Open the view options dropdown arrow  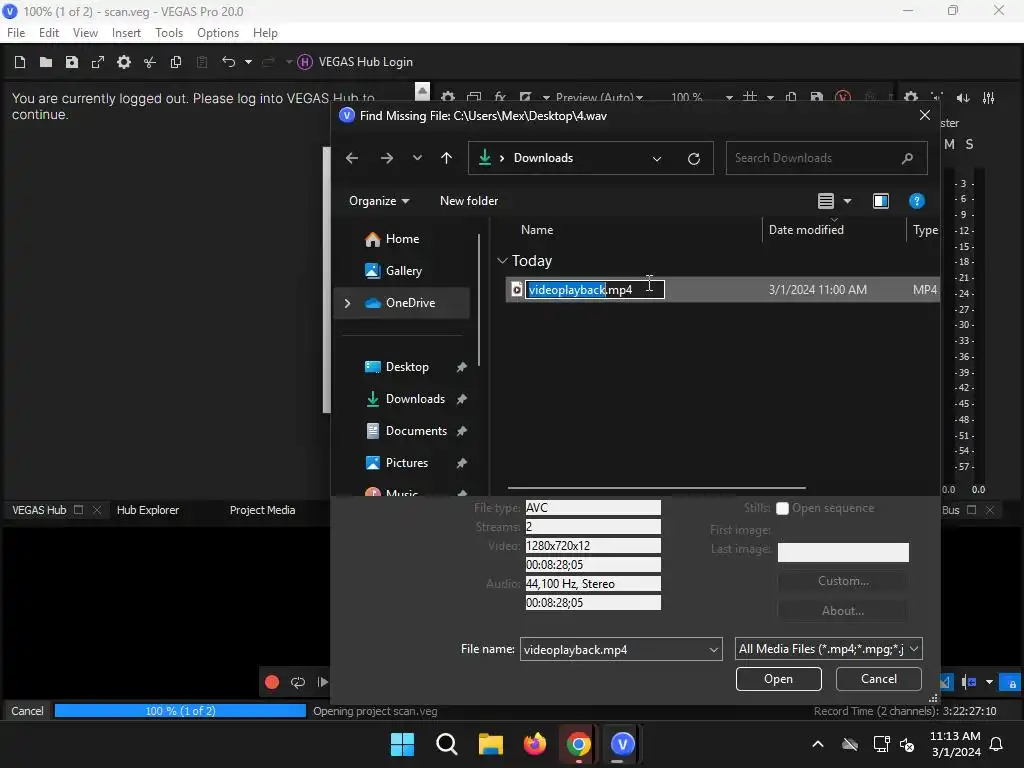(848, 201)
